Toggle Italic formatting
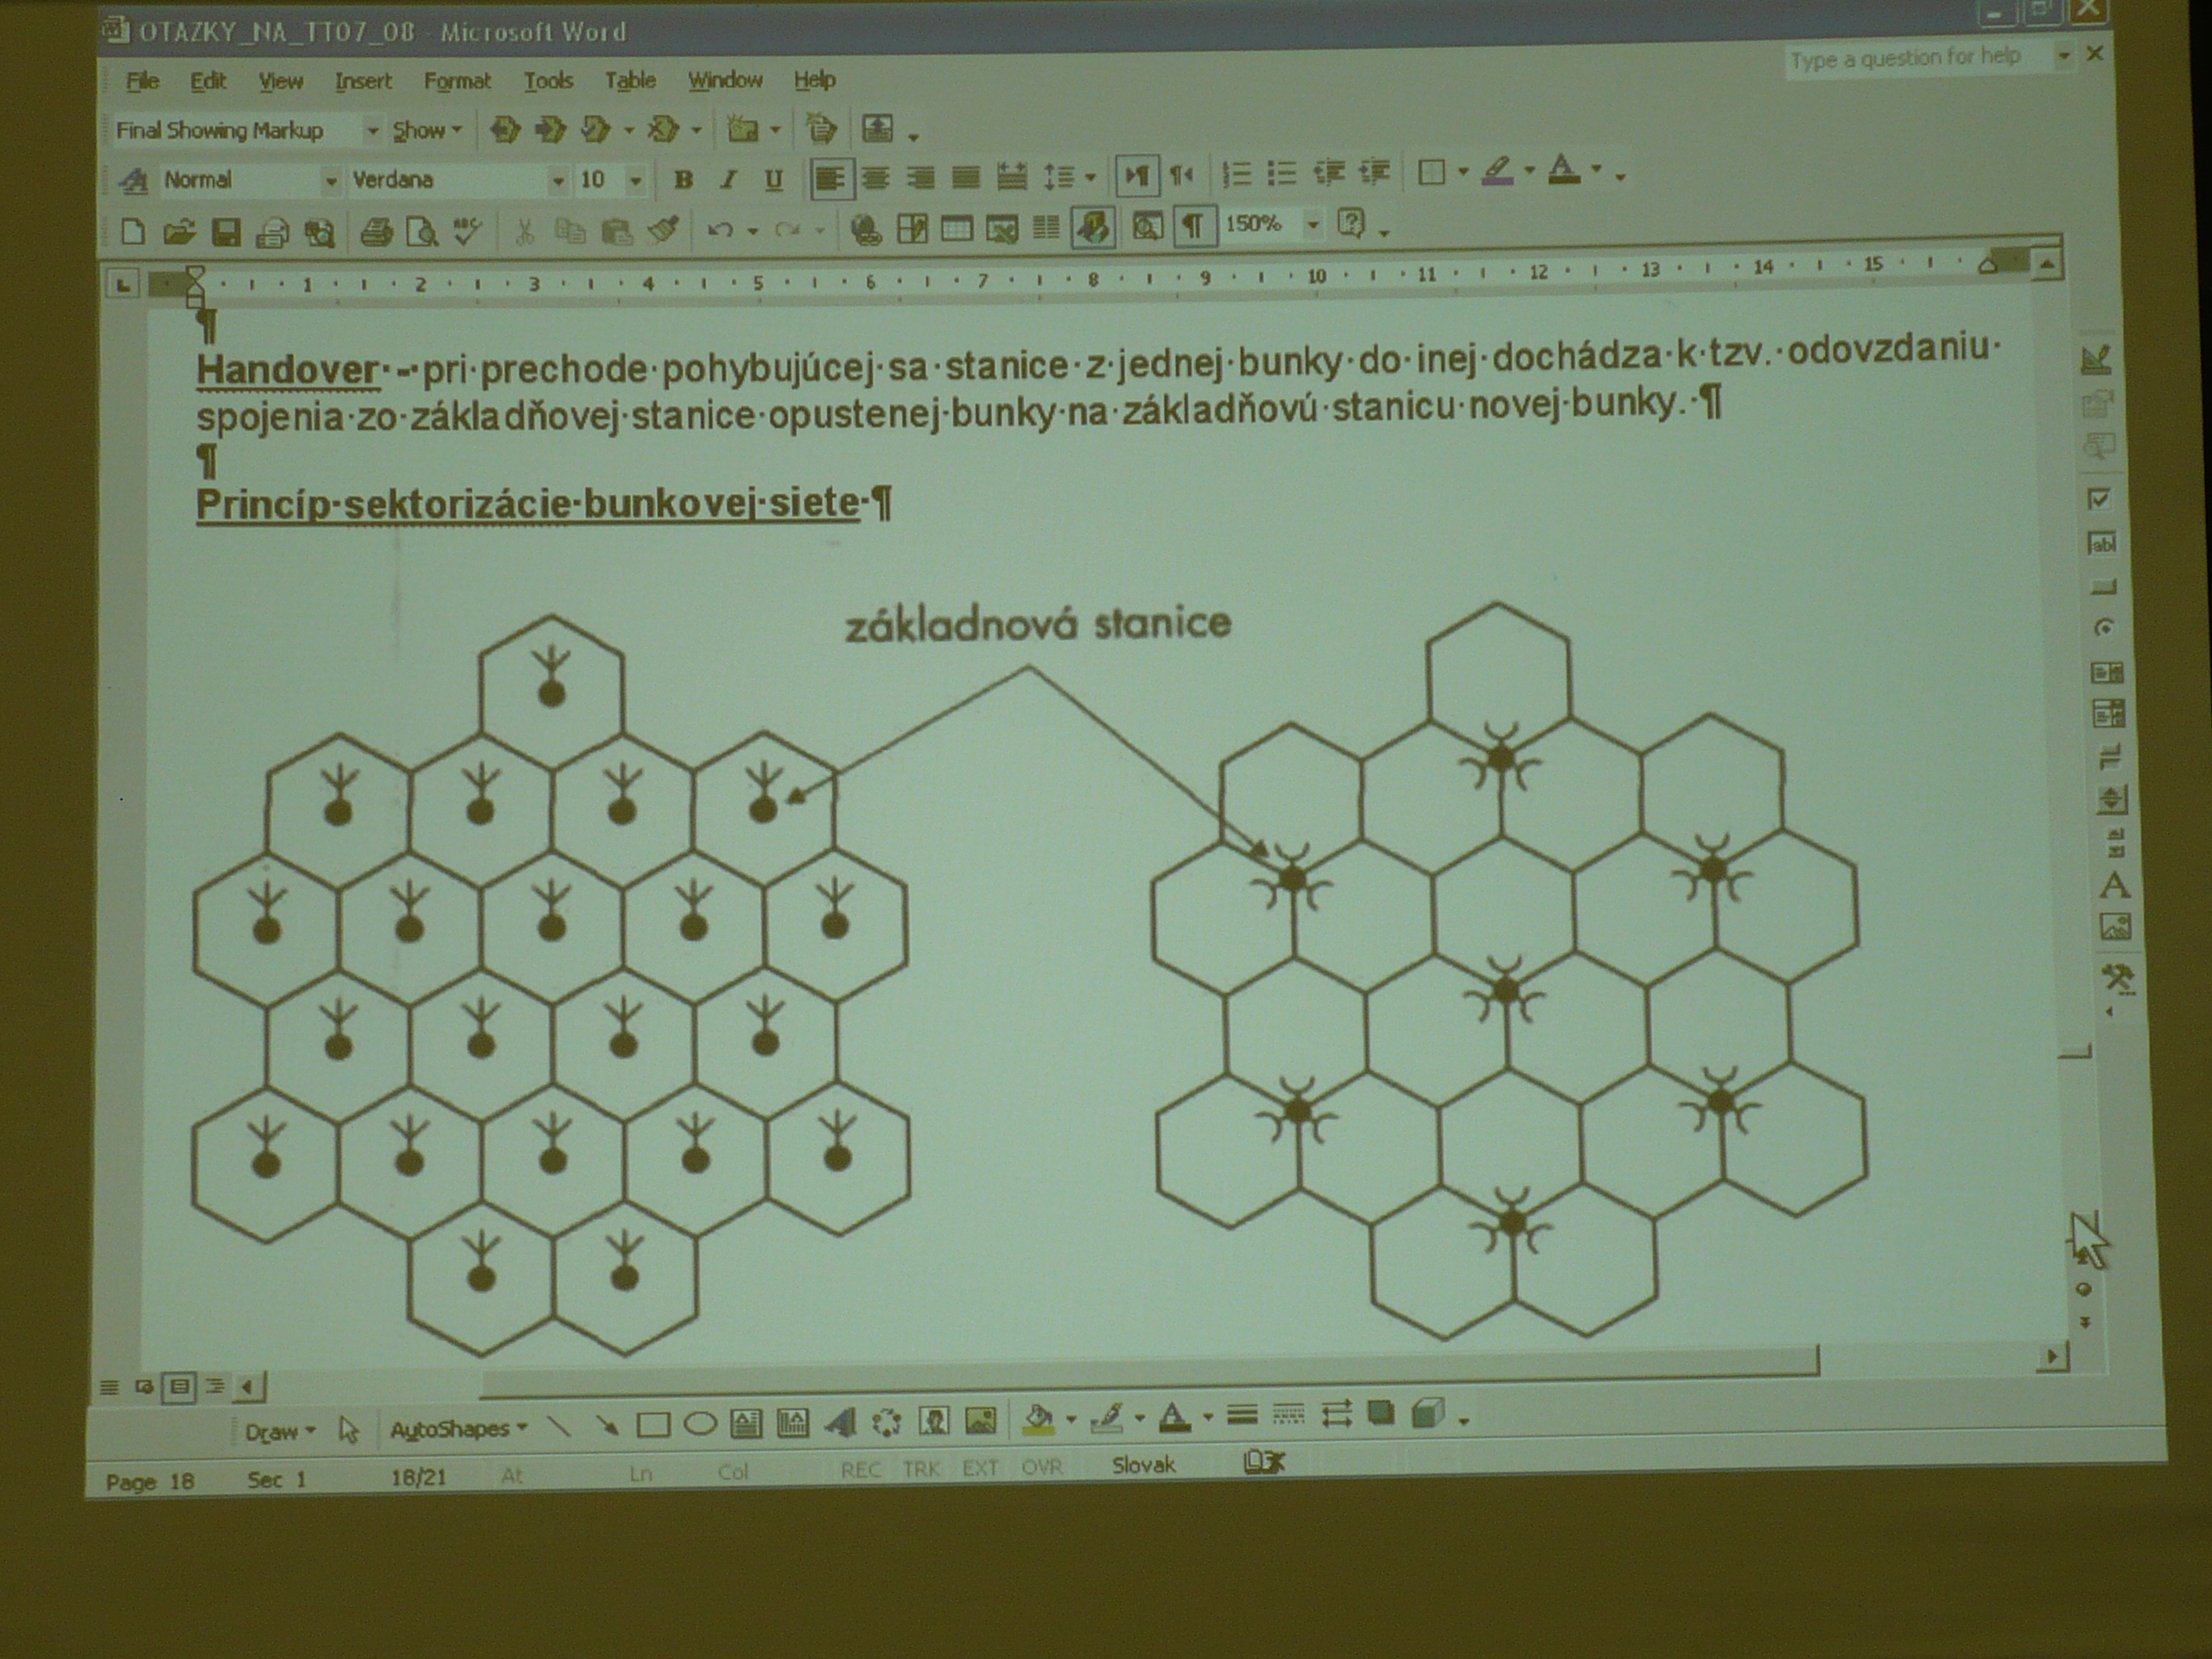Image resolution: width=2212 pixels, height=1659 pixels. click(x=729, y=180)
